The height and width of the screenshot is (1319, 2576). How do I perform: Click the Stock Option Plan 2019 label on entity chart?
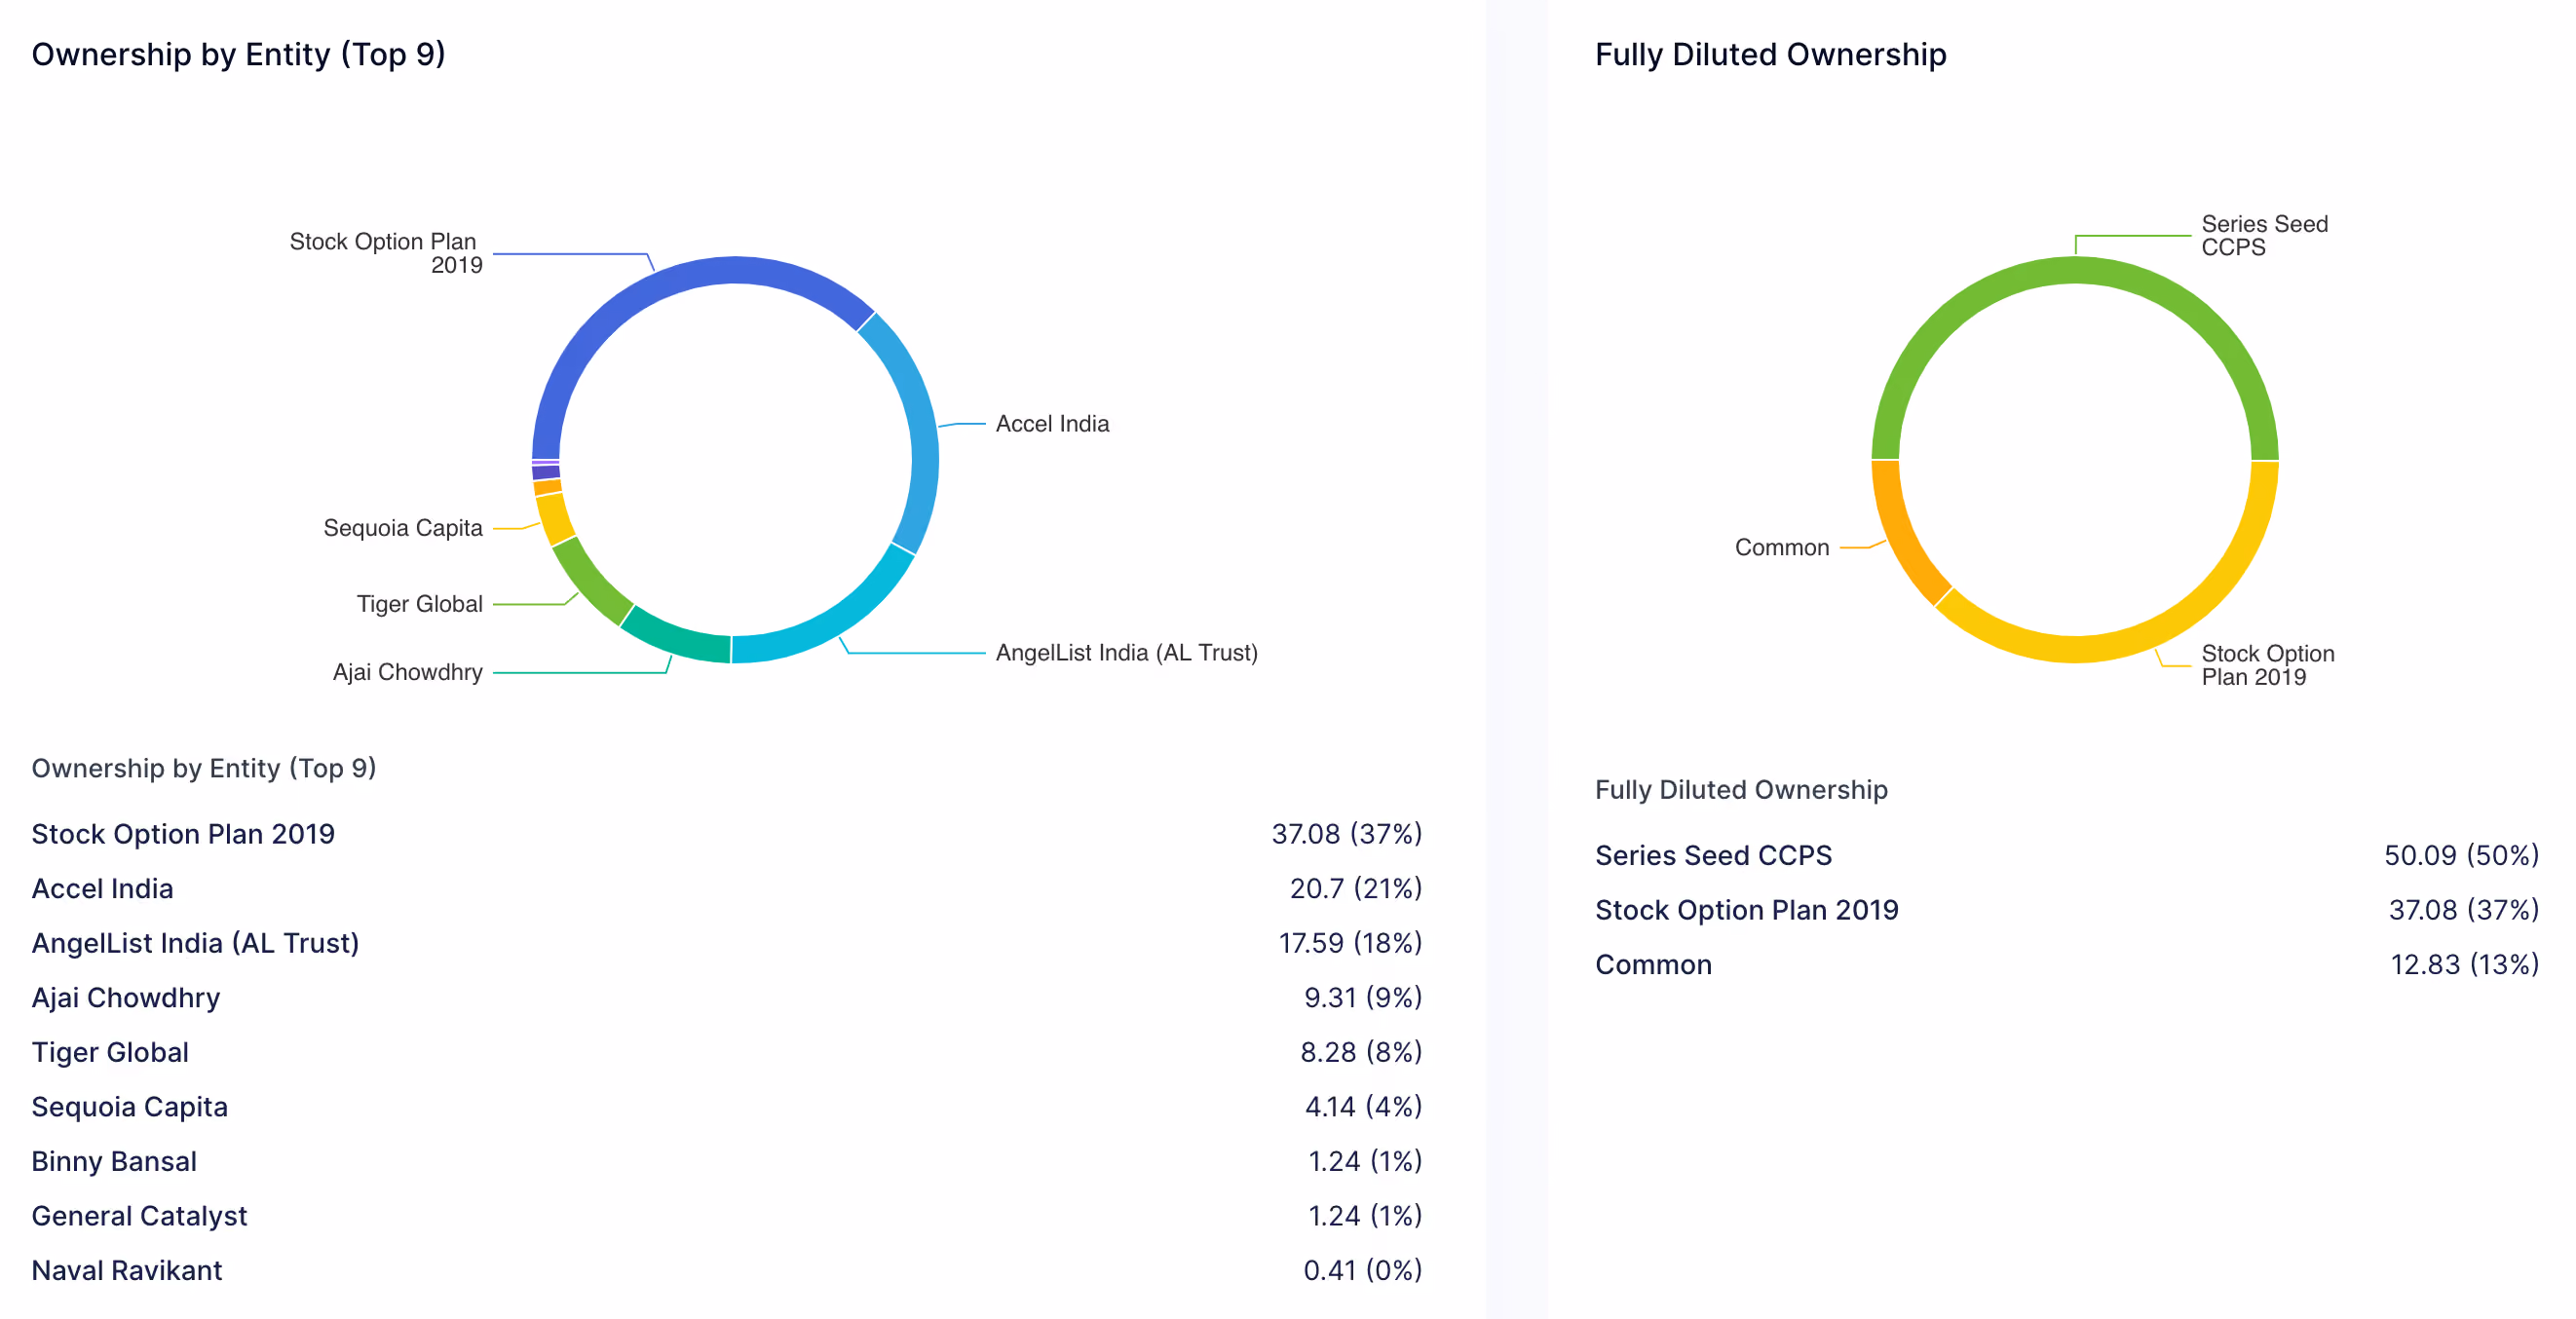(385, 253)
